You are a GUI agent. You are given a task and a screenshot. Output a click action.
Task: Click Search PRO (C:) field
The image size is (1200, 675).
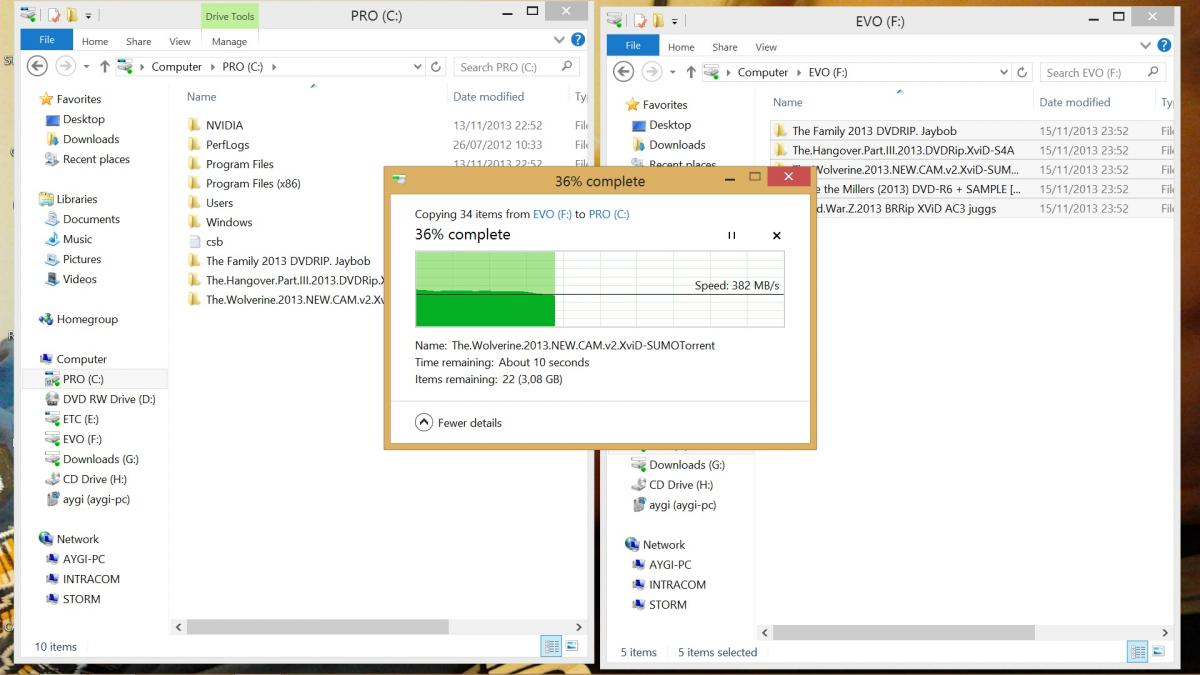pos(516,67)
